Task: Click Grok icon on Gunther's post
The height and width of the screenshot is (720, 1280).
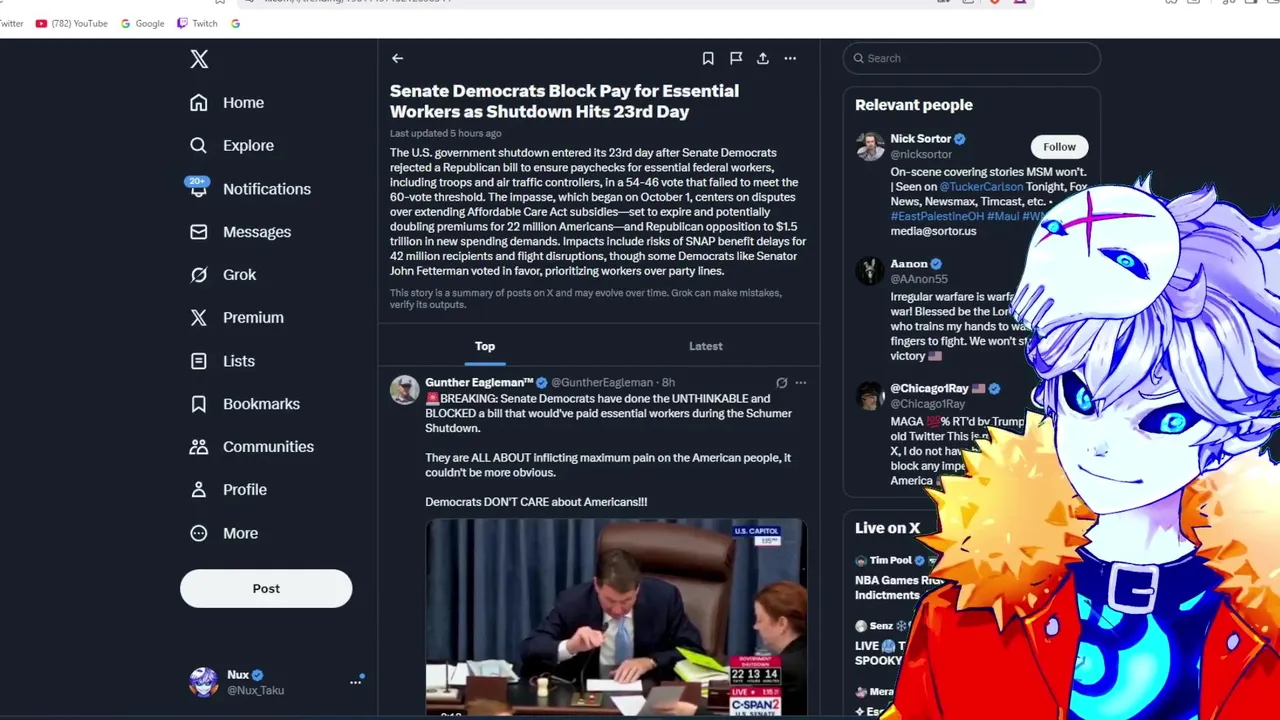Action: [x=782, y=382]
